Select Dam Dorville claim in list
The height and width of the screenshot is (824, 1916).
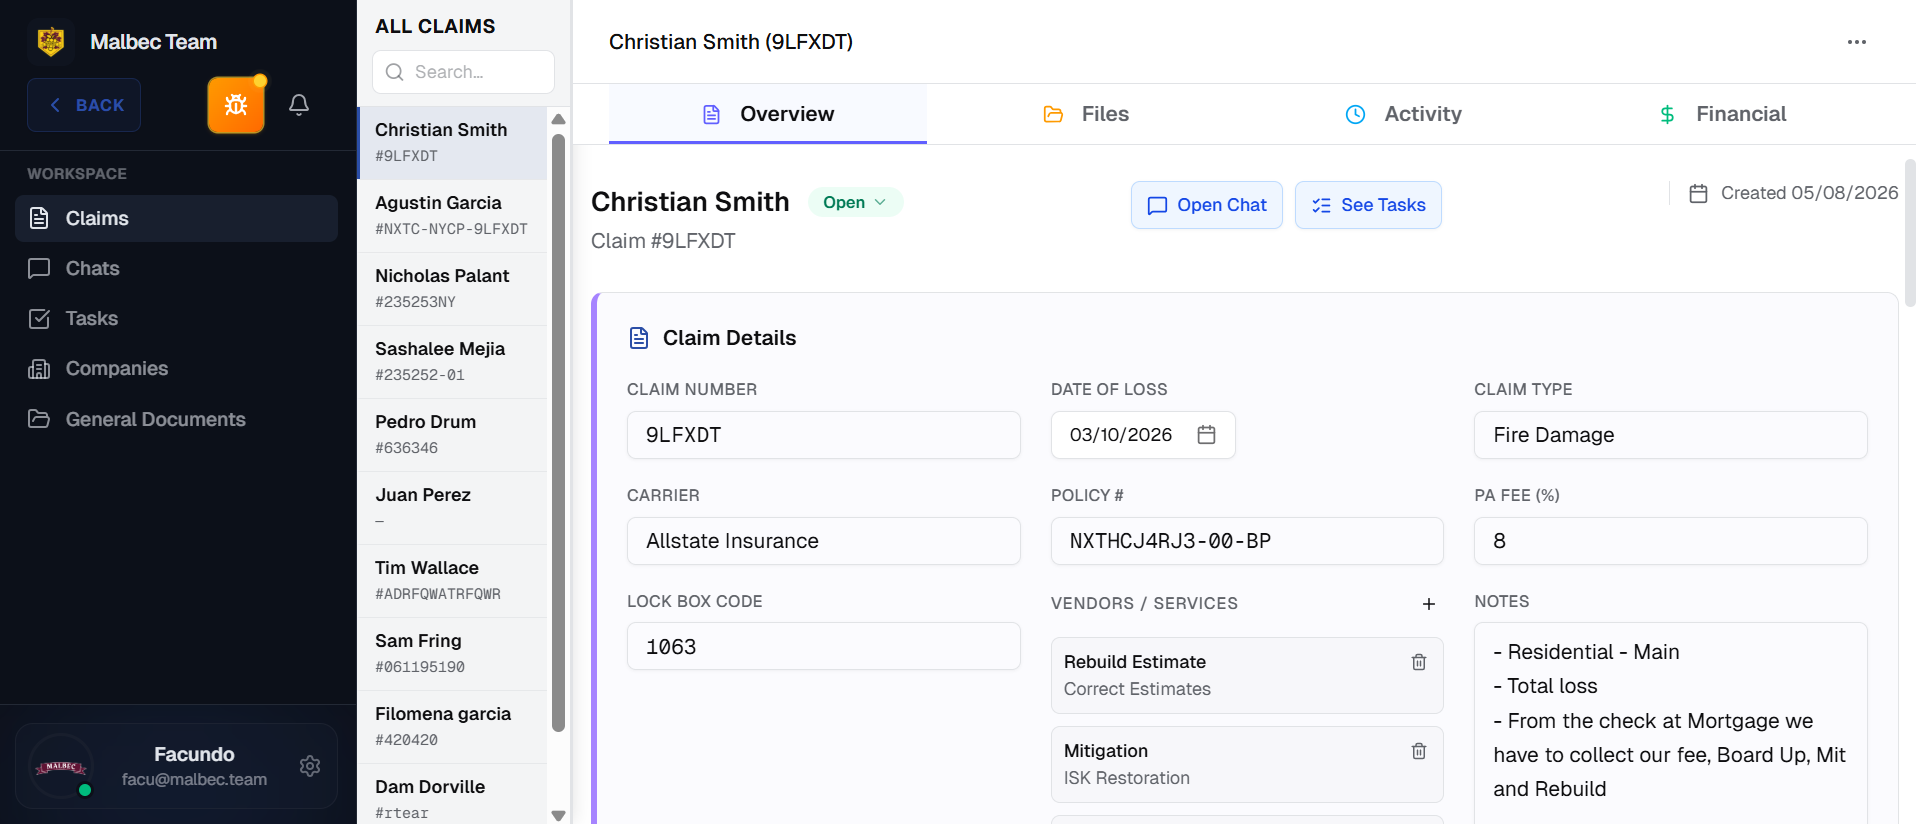click(x=453, y=795)
